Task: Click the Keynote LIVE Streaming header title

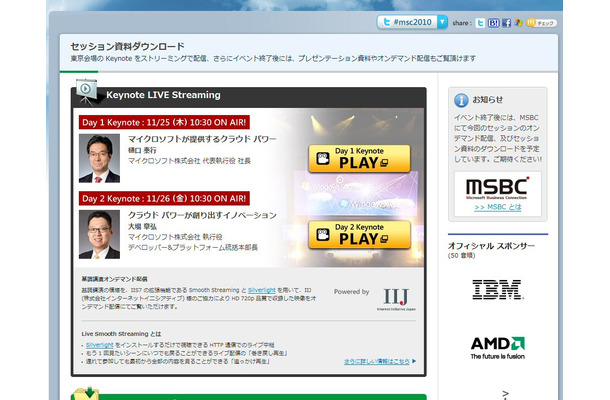Action: tap(163, 95)
